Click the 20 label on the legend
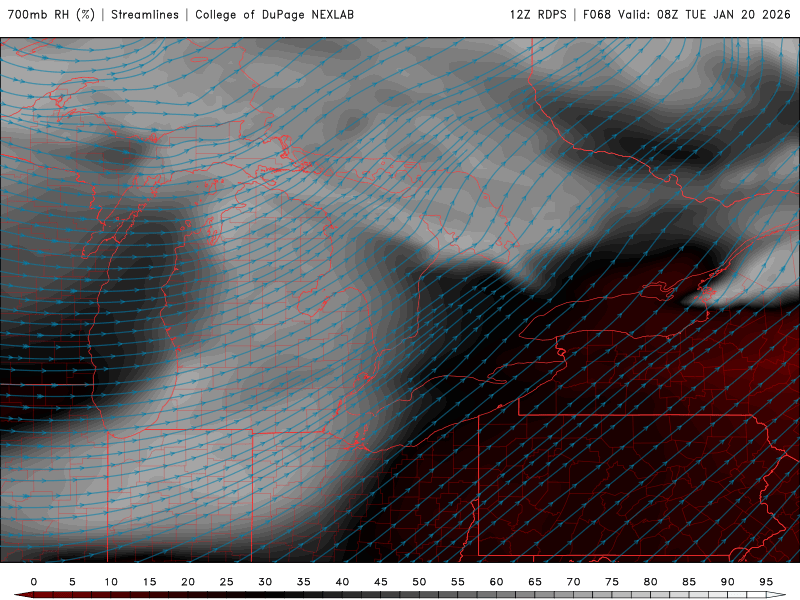This screenshot has height=600, width=800. (188, 582)
